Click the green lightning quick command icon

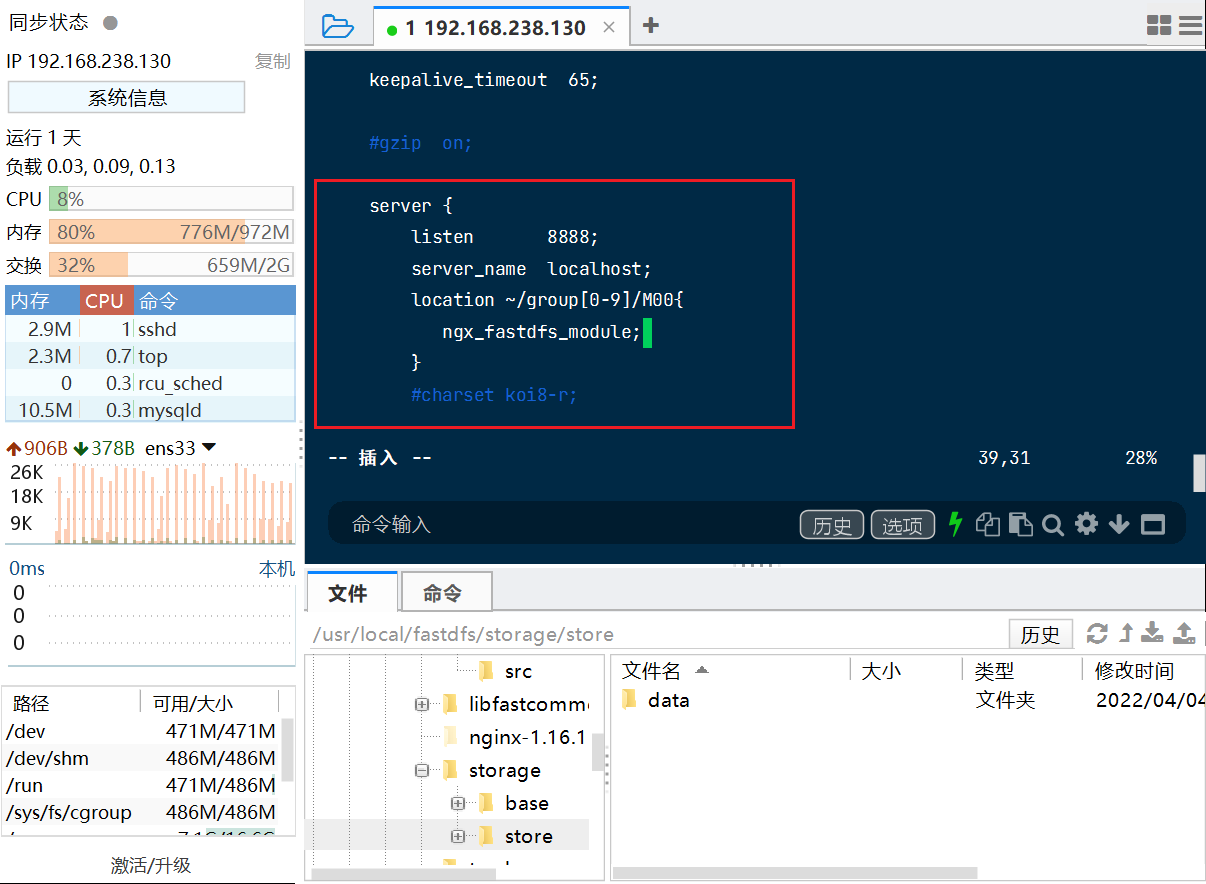tap(955, 524)
